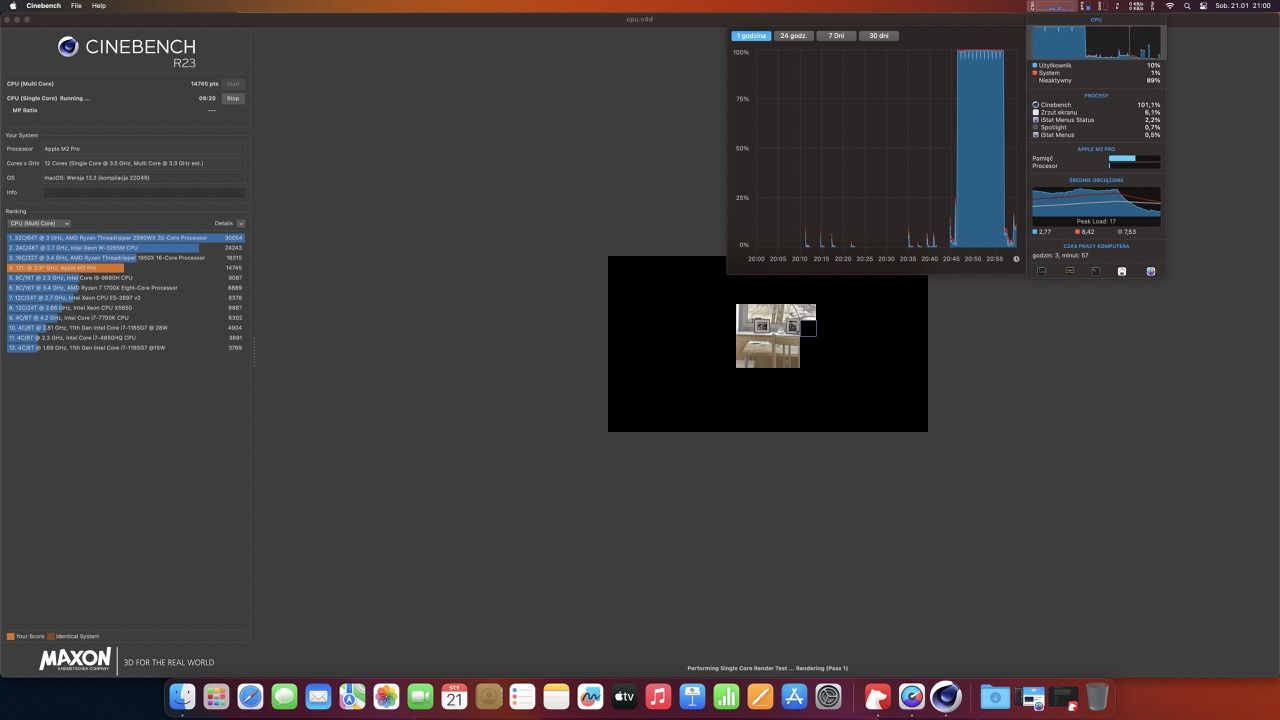
Task: Open Messages app in dock
Action: tap(284, 696)
